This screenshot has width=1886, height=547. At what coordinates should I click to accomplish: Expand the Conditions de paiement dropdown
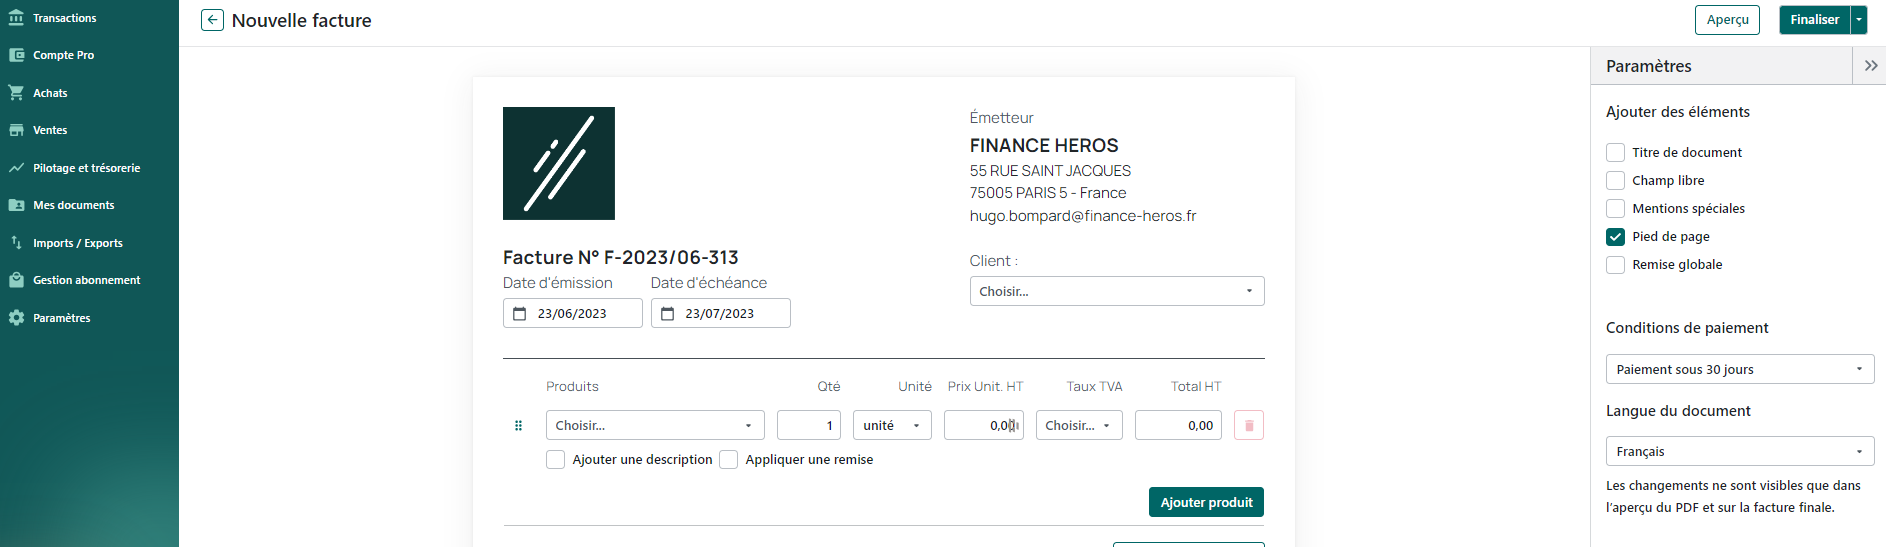tap(1739, 370)
